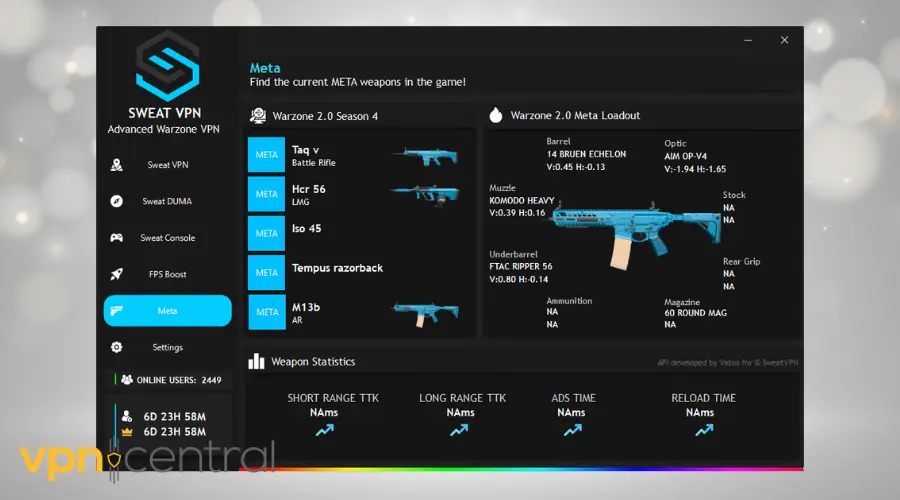Open the FPS Boost sidebar section
The image size is (900, 500).
click(x=168, y=274)
